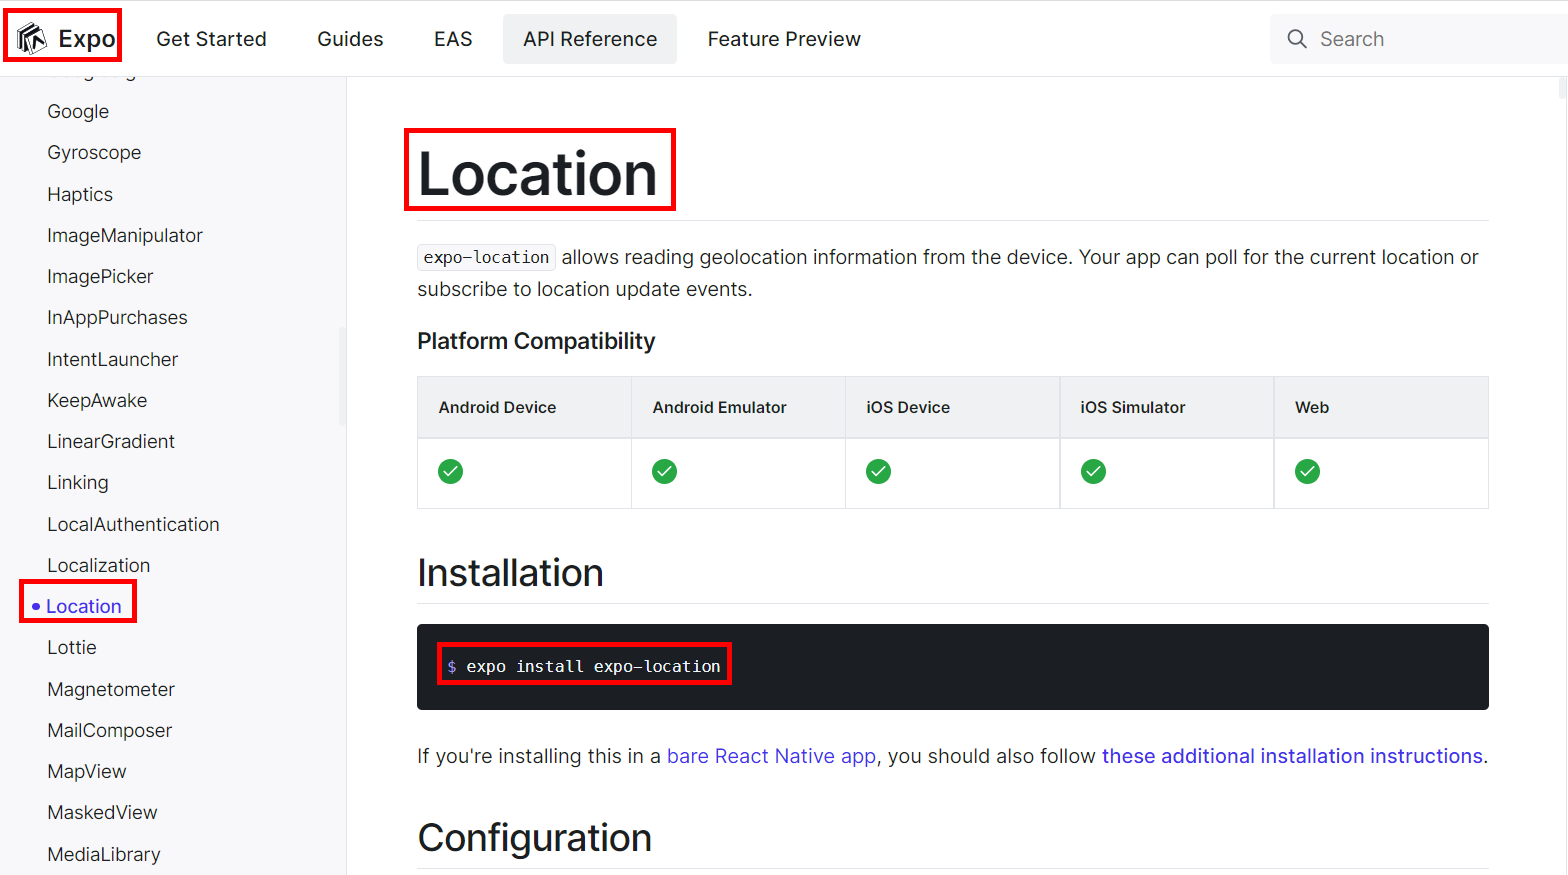The image size is (1568, 875).
Task: Select the API Reference tab
Action: point(590,39)
